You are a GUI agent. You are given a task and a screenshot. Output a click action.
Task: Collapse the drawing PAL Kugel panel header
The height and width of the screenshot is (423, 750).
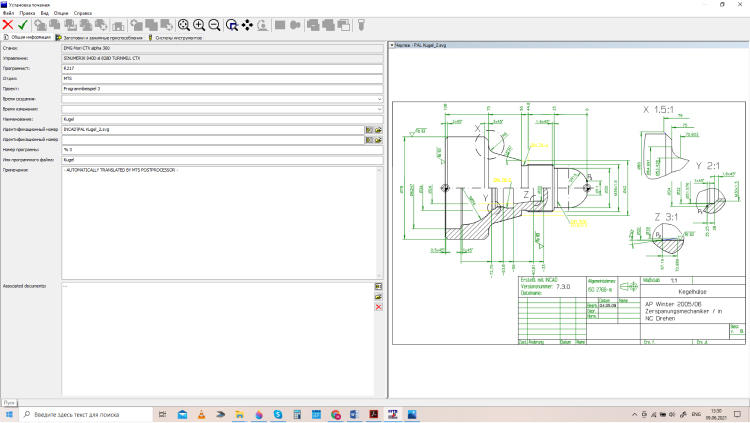click(392, 45)
